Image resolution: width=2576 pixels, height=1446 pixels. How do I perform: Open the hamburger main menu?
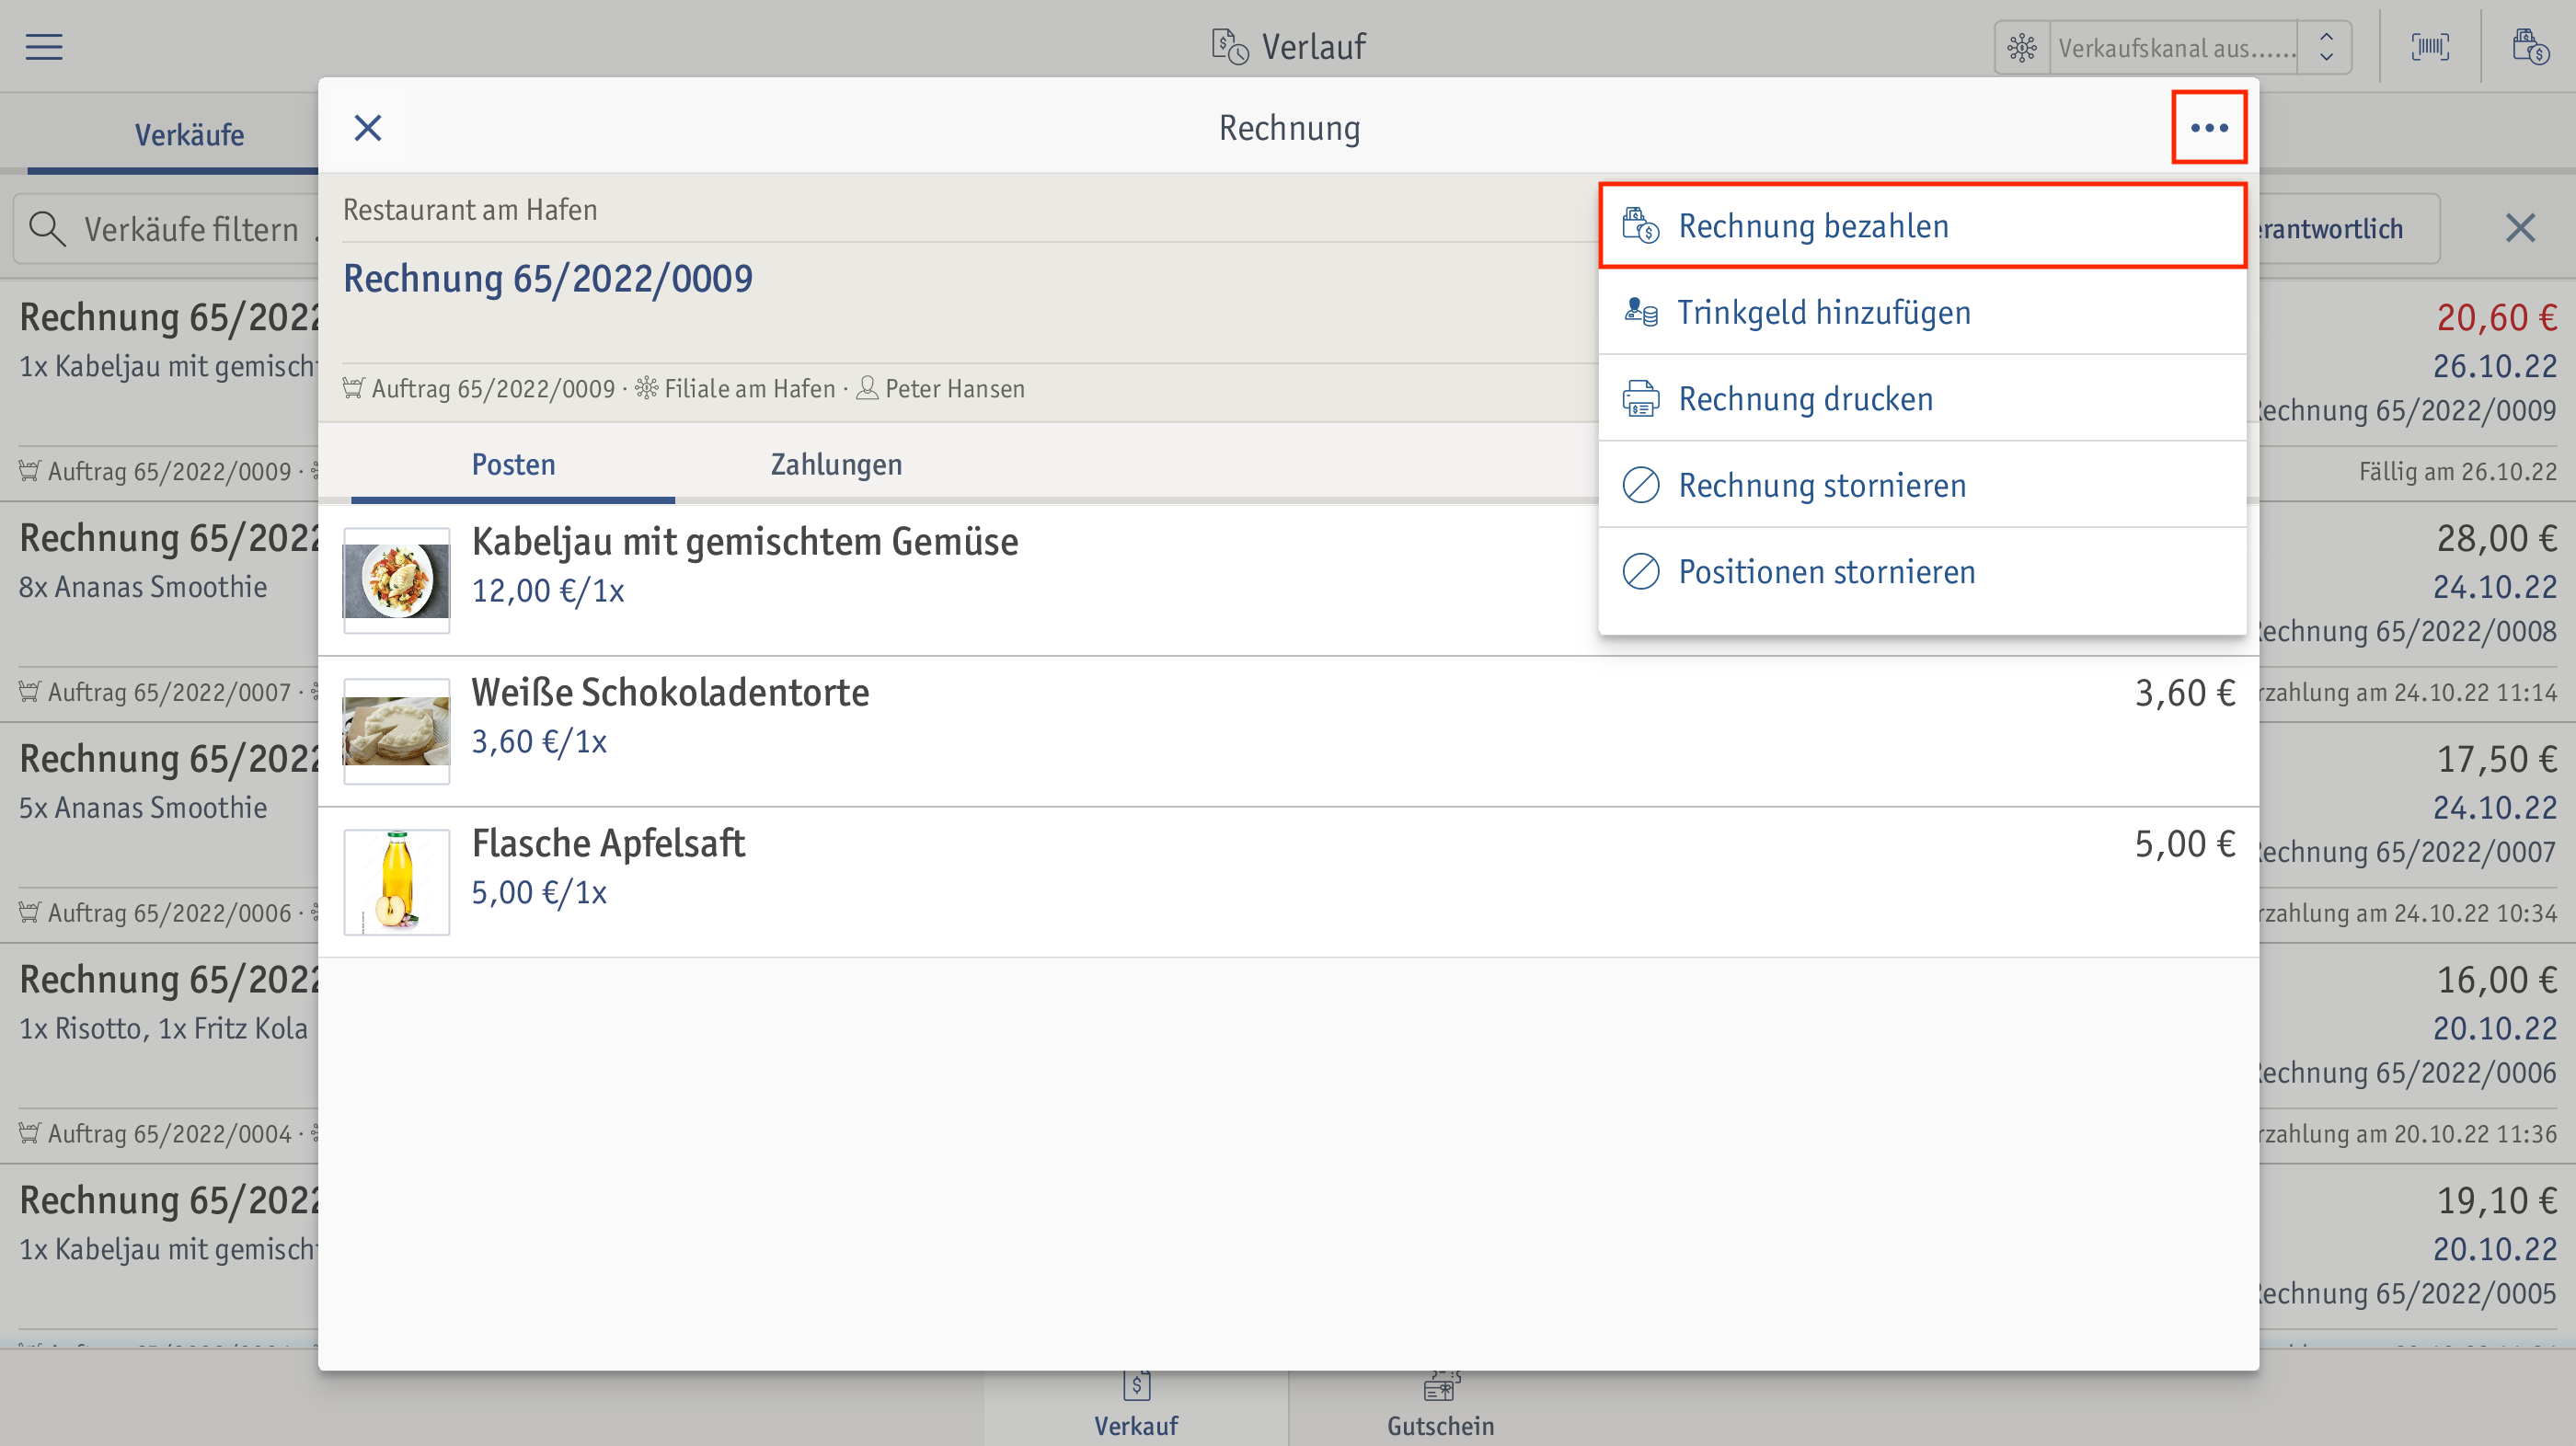click(44, 47)
